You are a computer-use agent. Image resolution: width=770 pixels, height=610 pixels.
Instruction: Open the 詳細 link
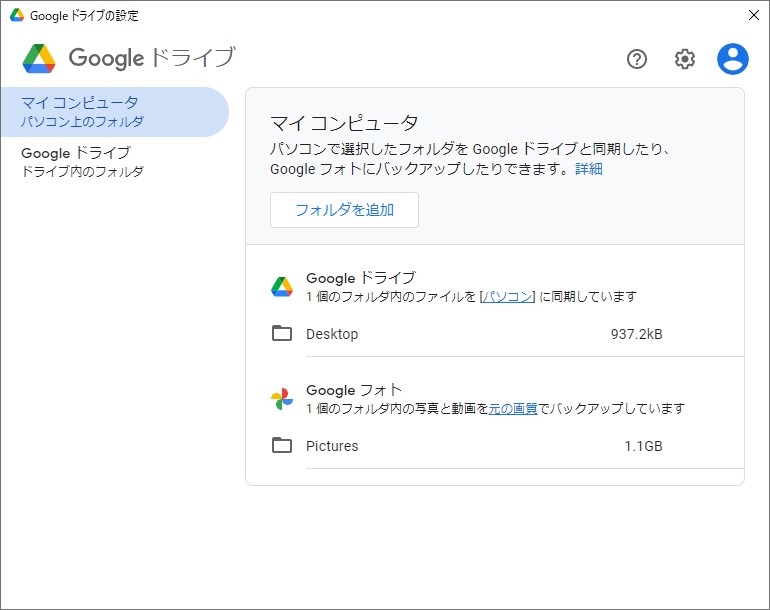pos(589,169)
